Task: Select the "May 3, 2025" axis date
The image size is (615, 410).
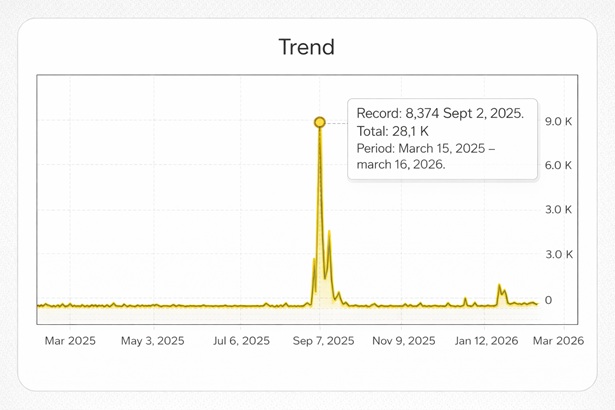Action: 152,341
